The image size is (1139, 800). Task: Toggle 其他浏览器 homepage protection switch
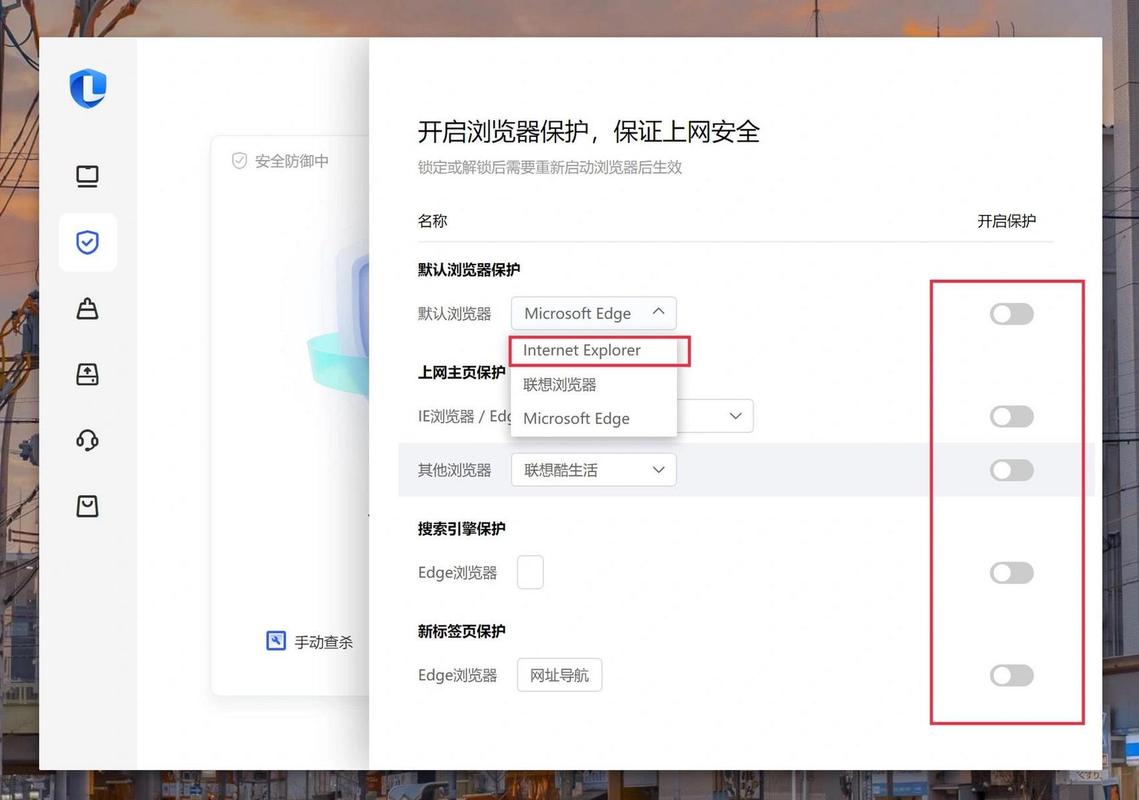click(1011, 470)
